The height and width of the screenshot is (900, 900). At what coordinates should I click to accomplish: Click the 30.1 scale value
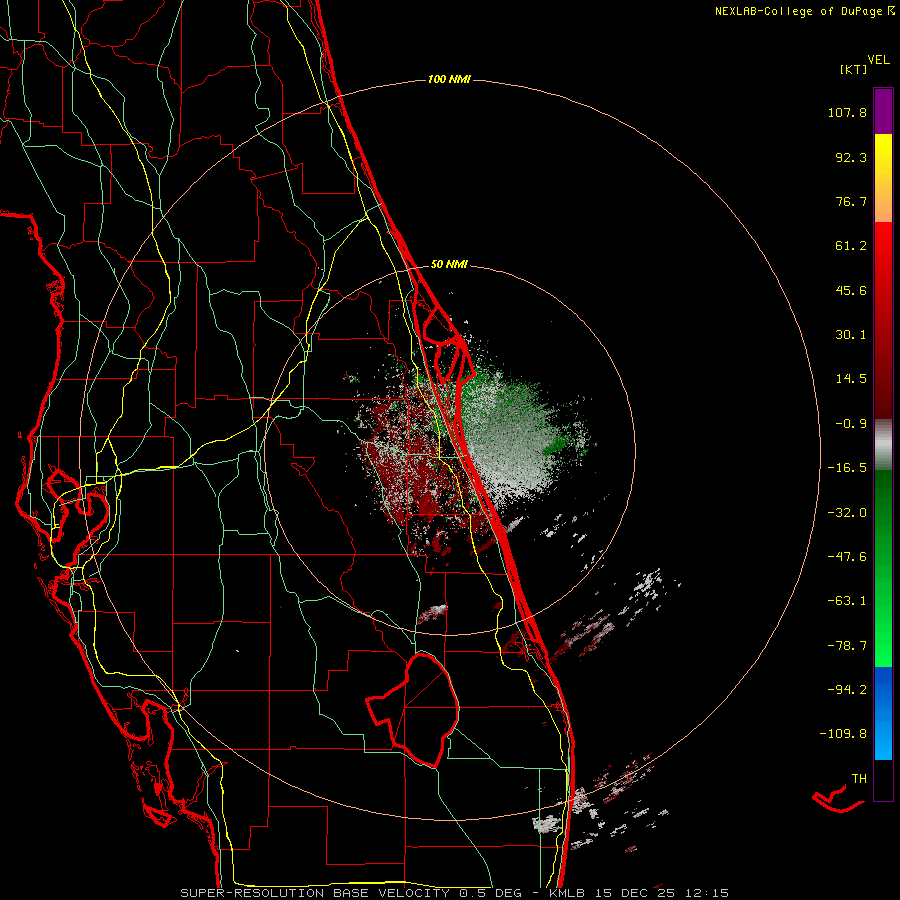pyautogui.click(x=851, y=335)
